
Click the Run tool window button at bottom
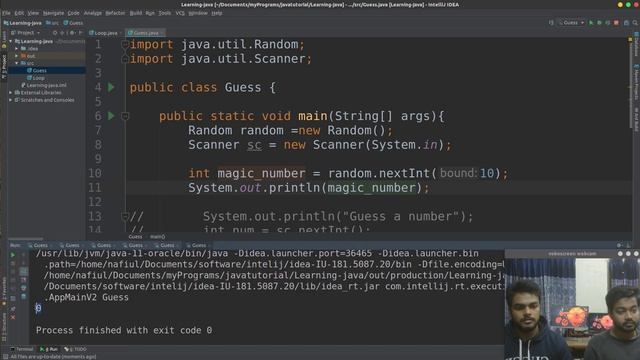coord(49,349)
